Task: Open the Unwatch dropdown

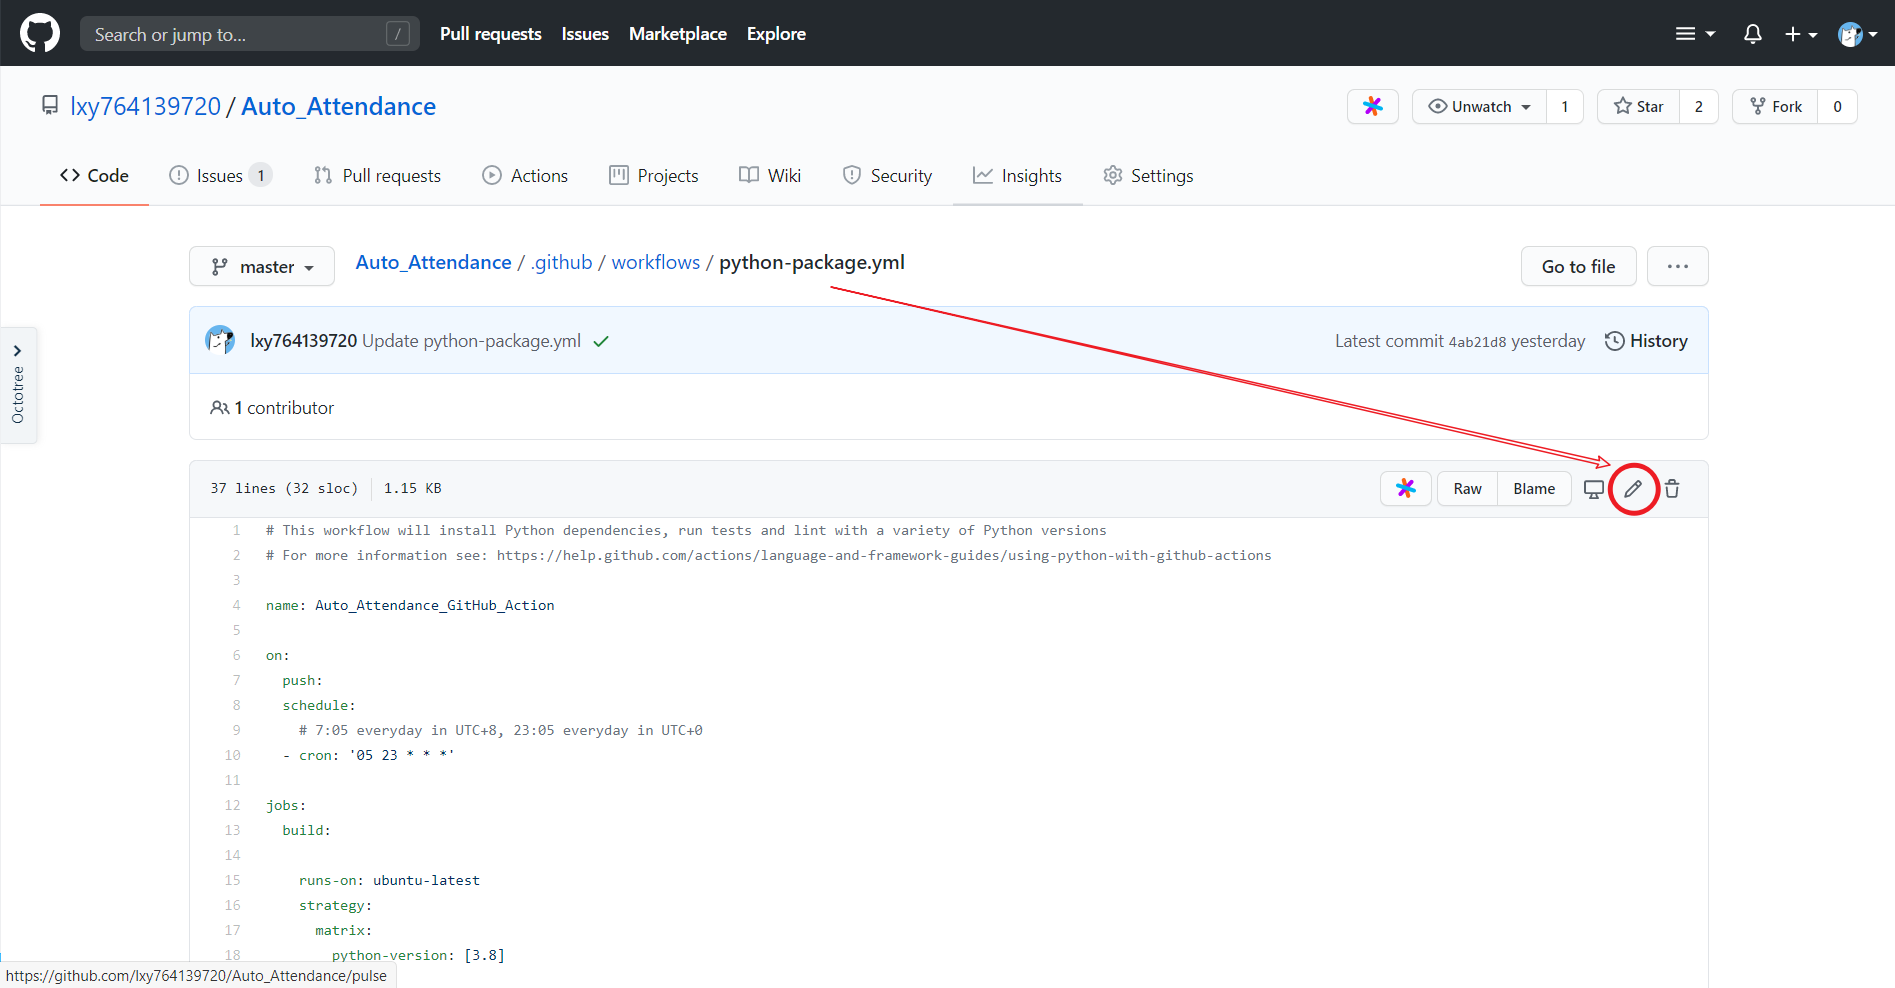Action: pyautogui.click(x=1479, y=106)
